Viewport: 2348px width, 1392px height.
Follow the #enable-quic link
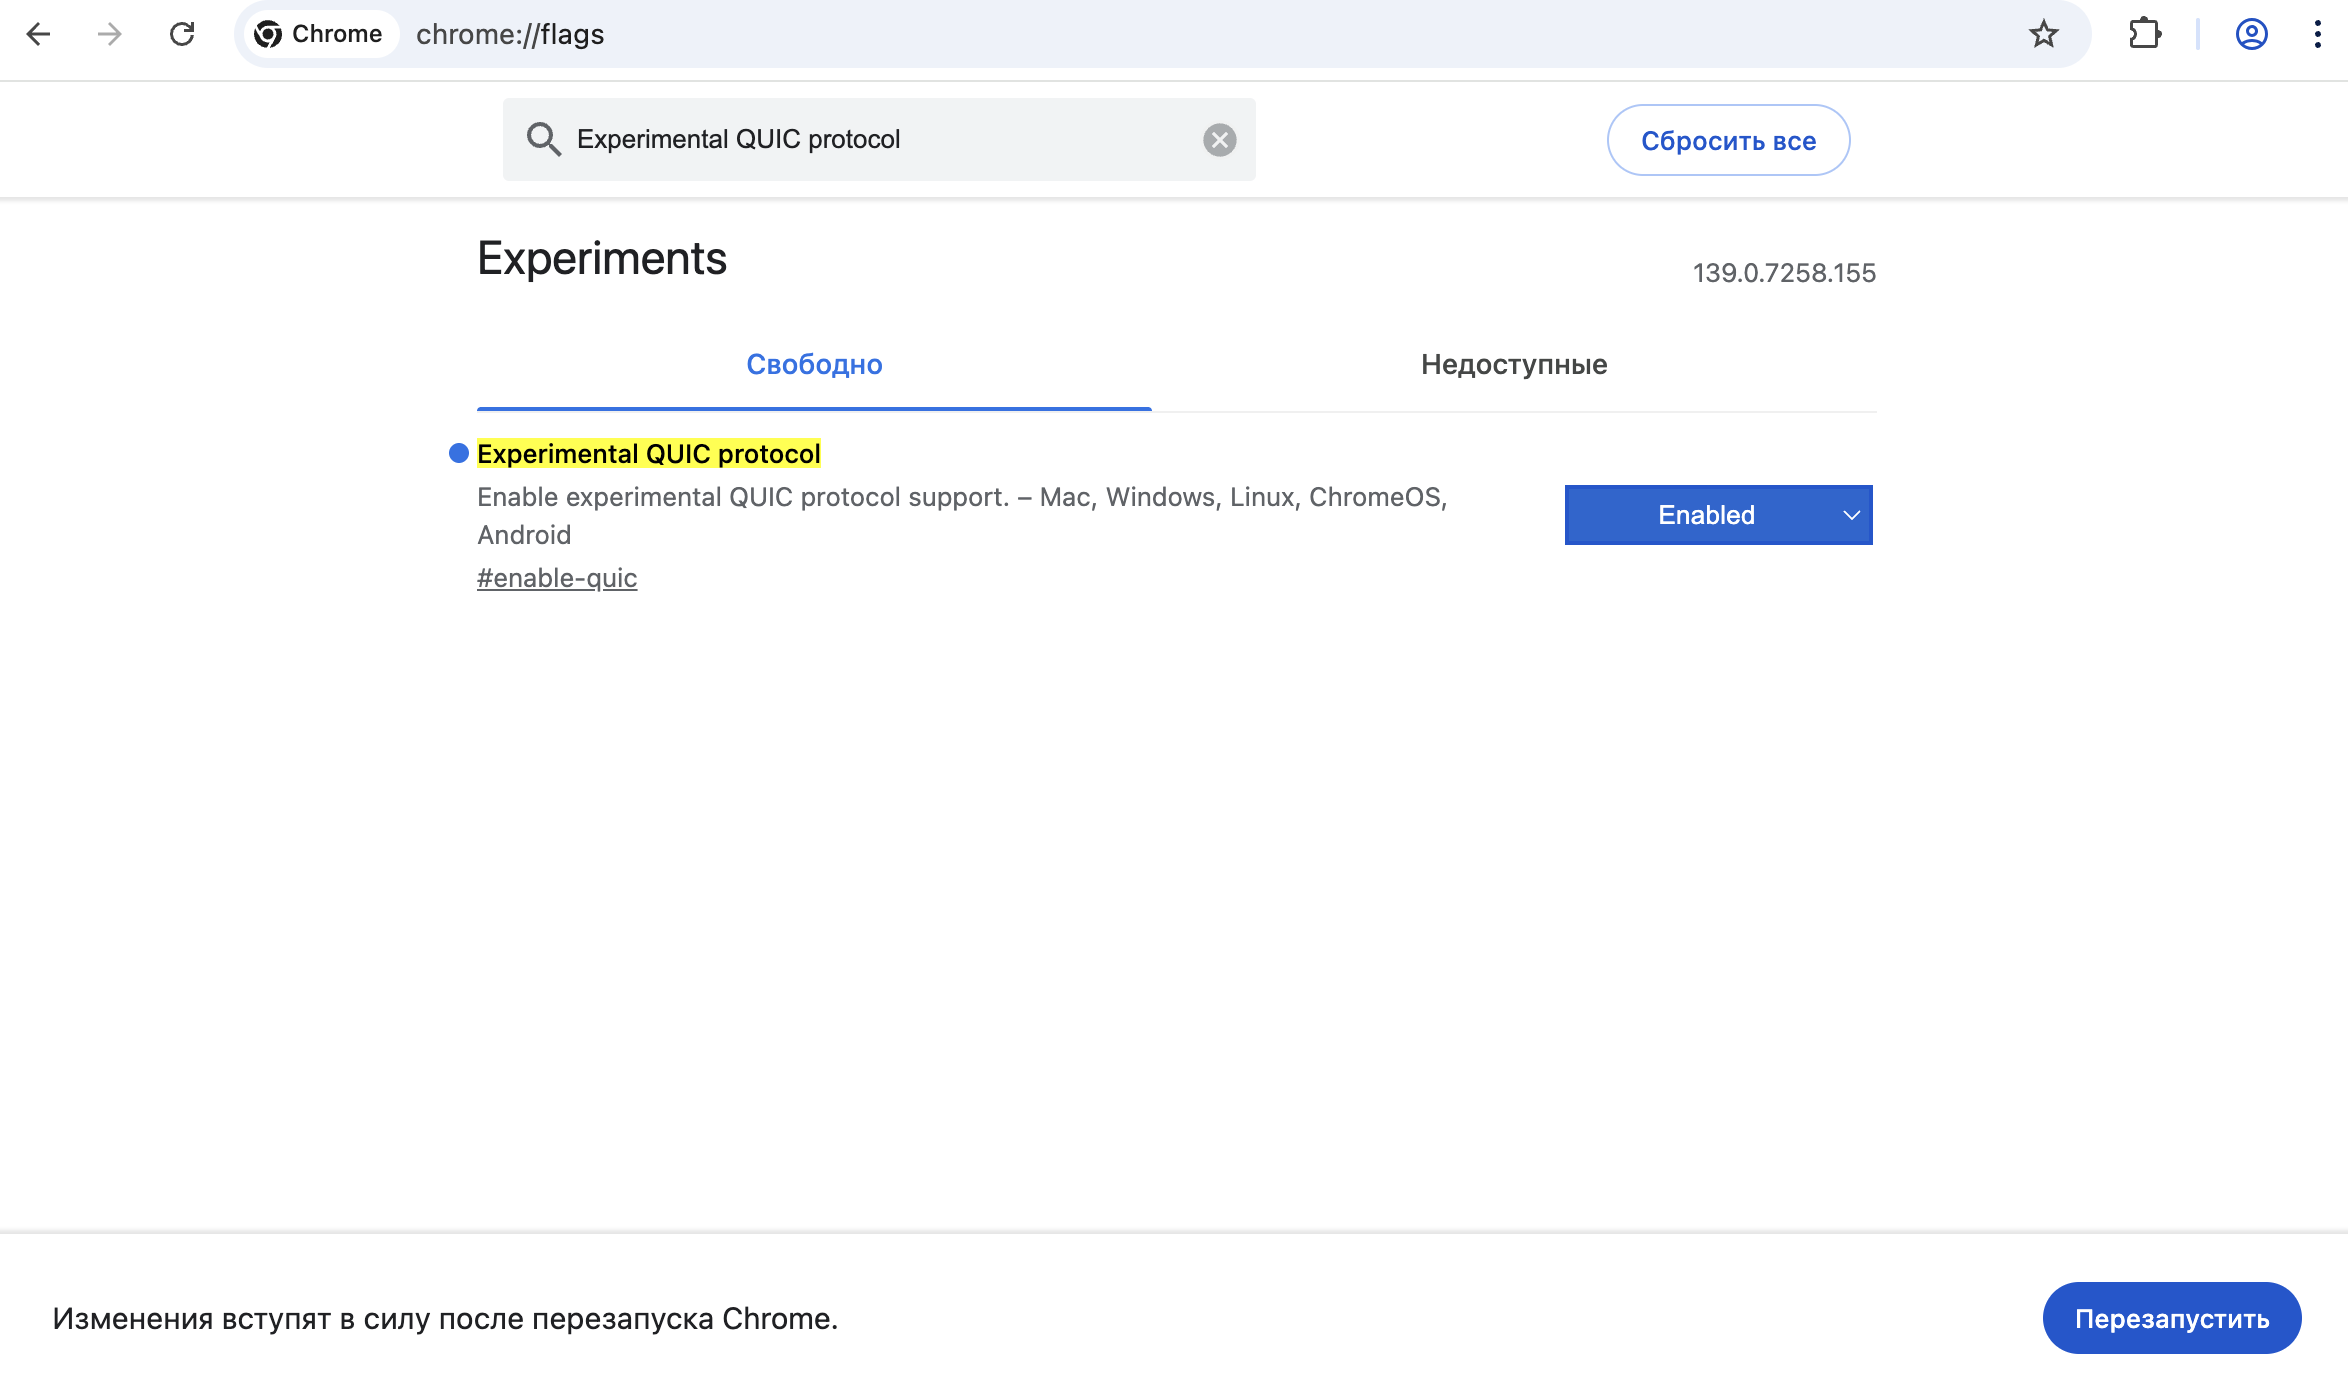(x=557, y=578)
